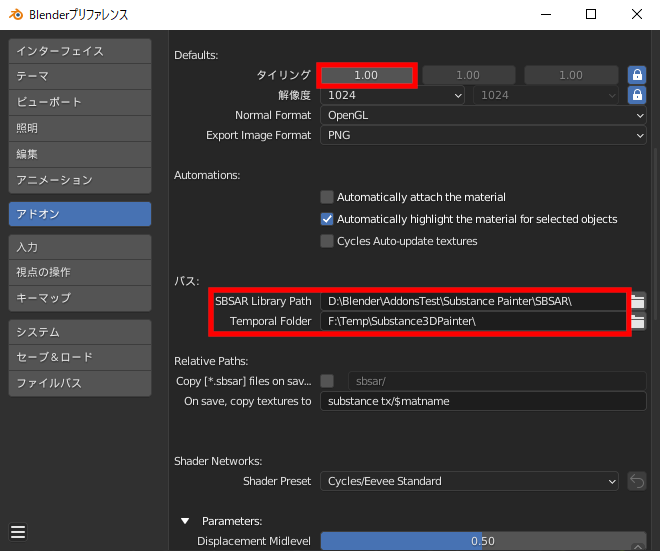Image resolution: width=660 pixels, height=551 pixels.
Task: Toggle Copy sbsar files on save checkbox
Action: [327, 381]
